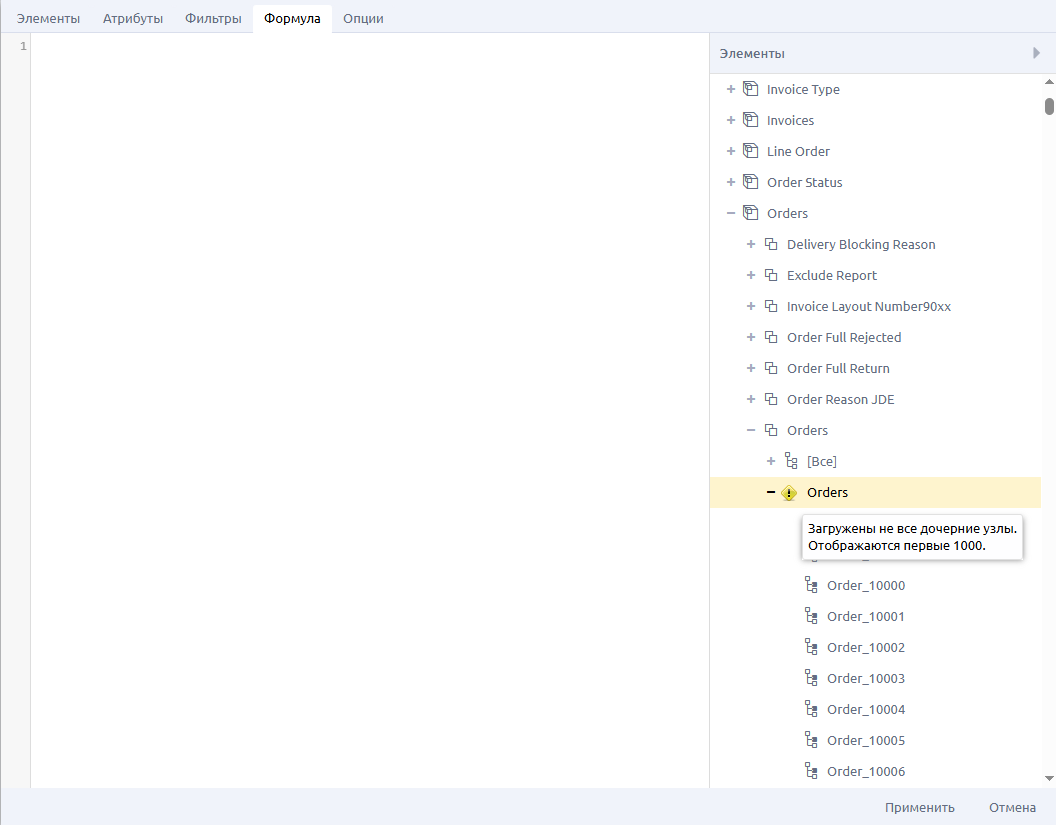Viewport: 1056px width, 825px height.
Task: Click the [Все] level icon
Action: (x=791, y=461)
